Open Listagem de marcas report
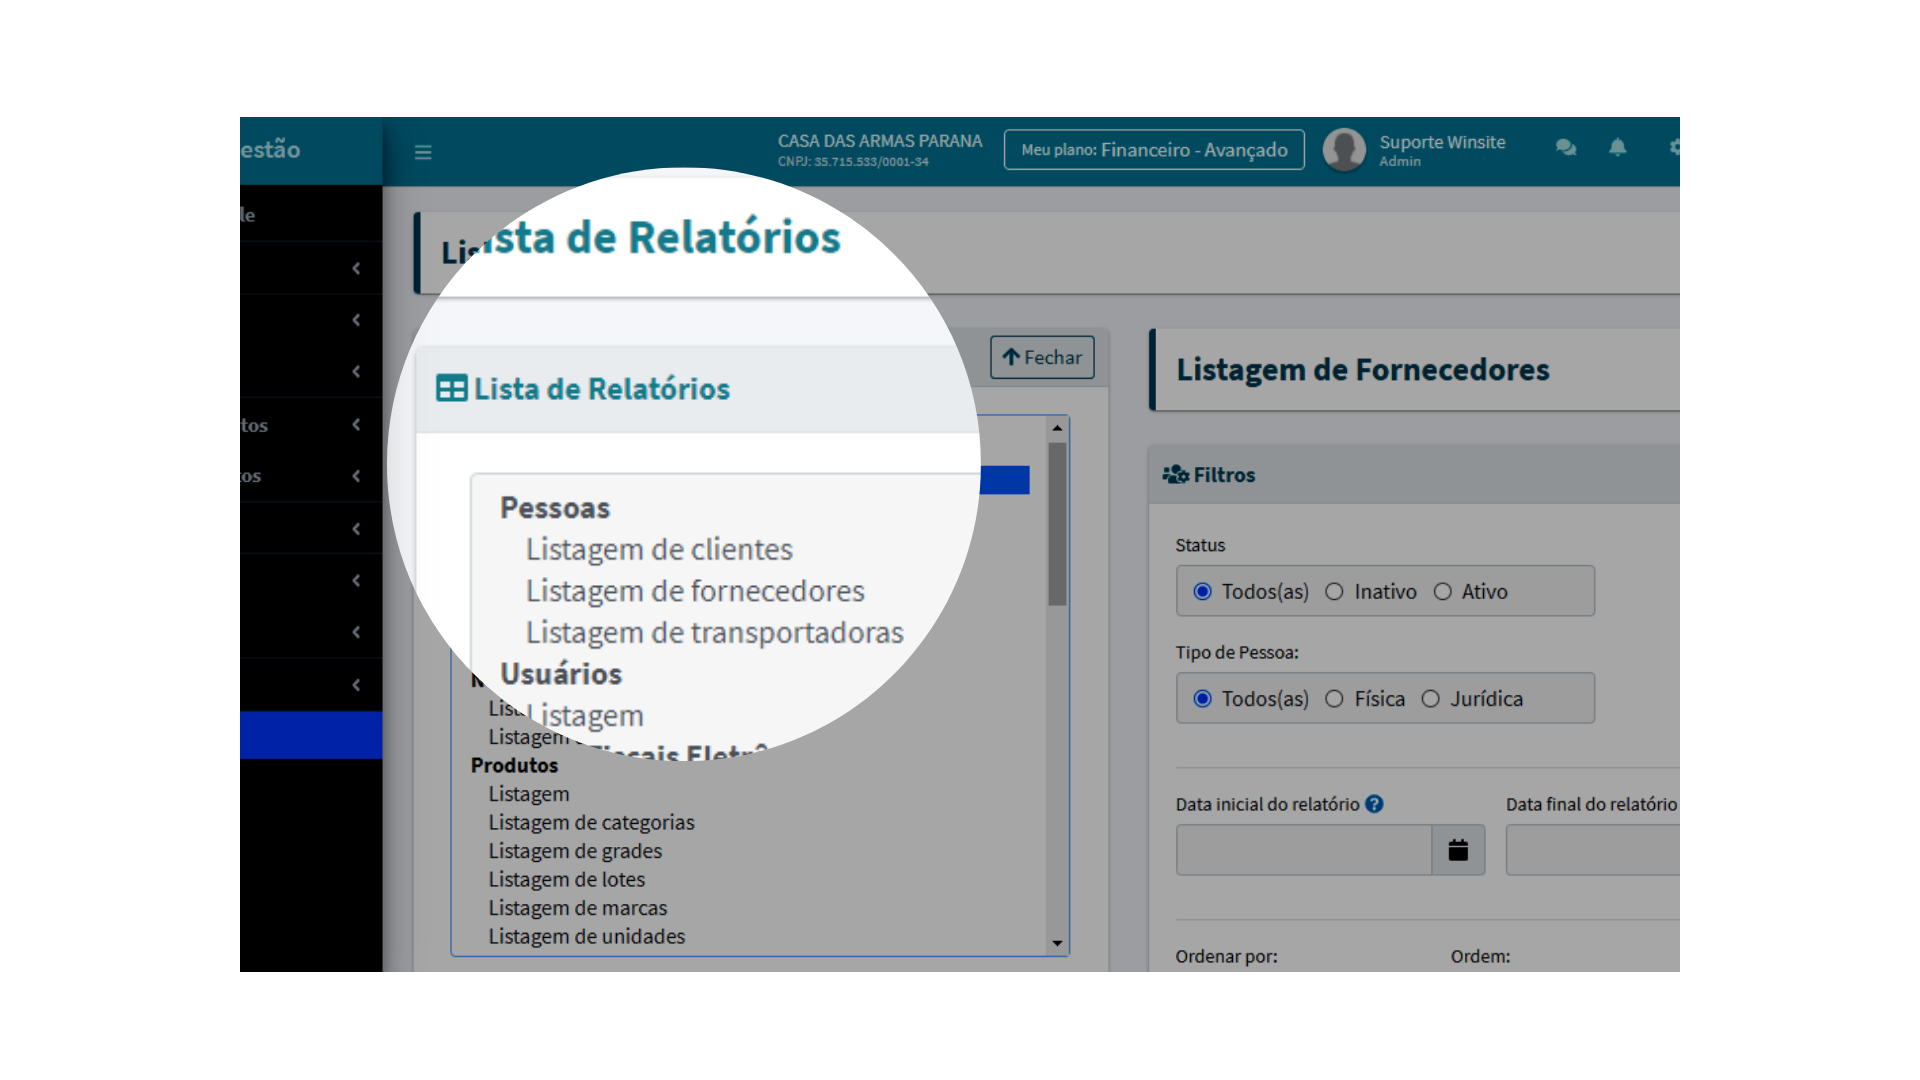Image resolution: width=1920 pixels, height=1080 pixels. [577, 908]
